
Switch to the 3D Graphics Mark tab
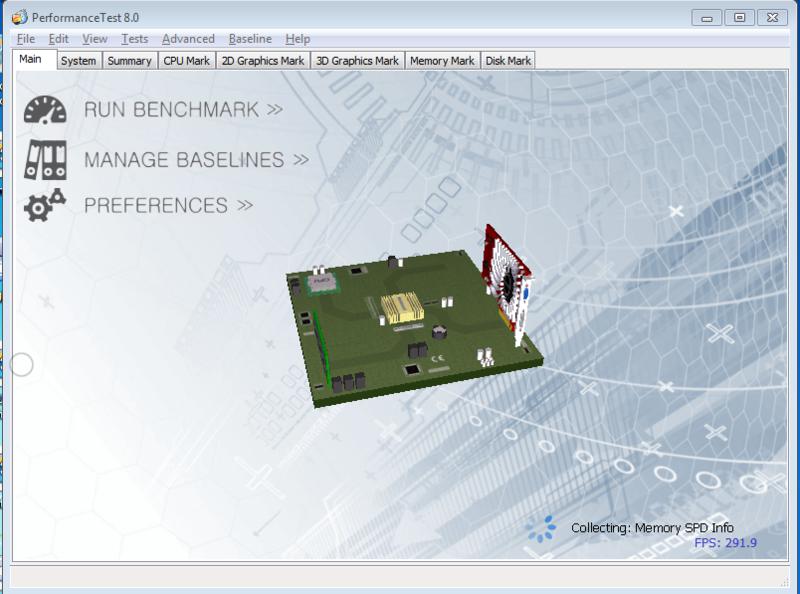pos(357,61)
